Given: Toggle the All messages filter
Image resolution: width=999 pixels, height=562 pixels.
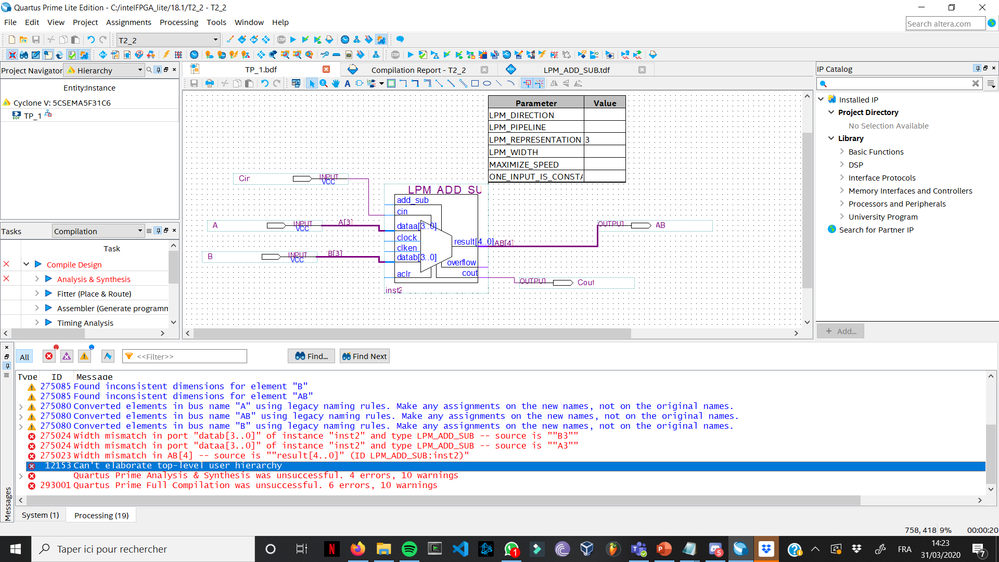Looking at the screenshot, I should coord(24,356).
